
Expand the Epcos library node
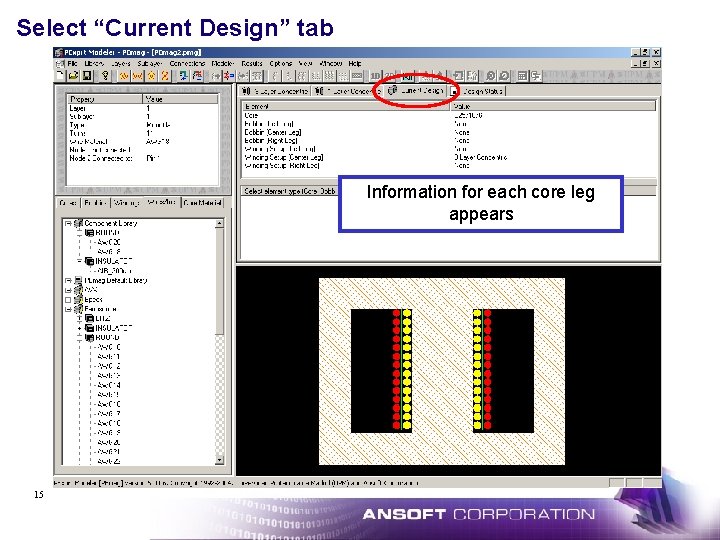(x=68, y=299)
